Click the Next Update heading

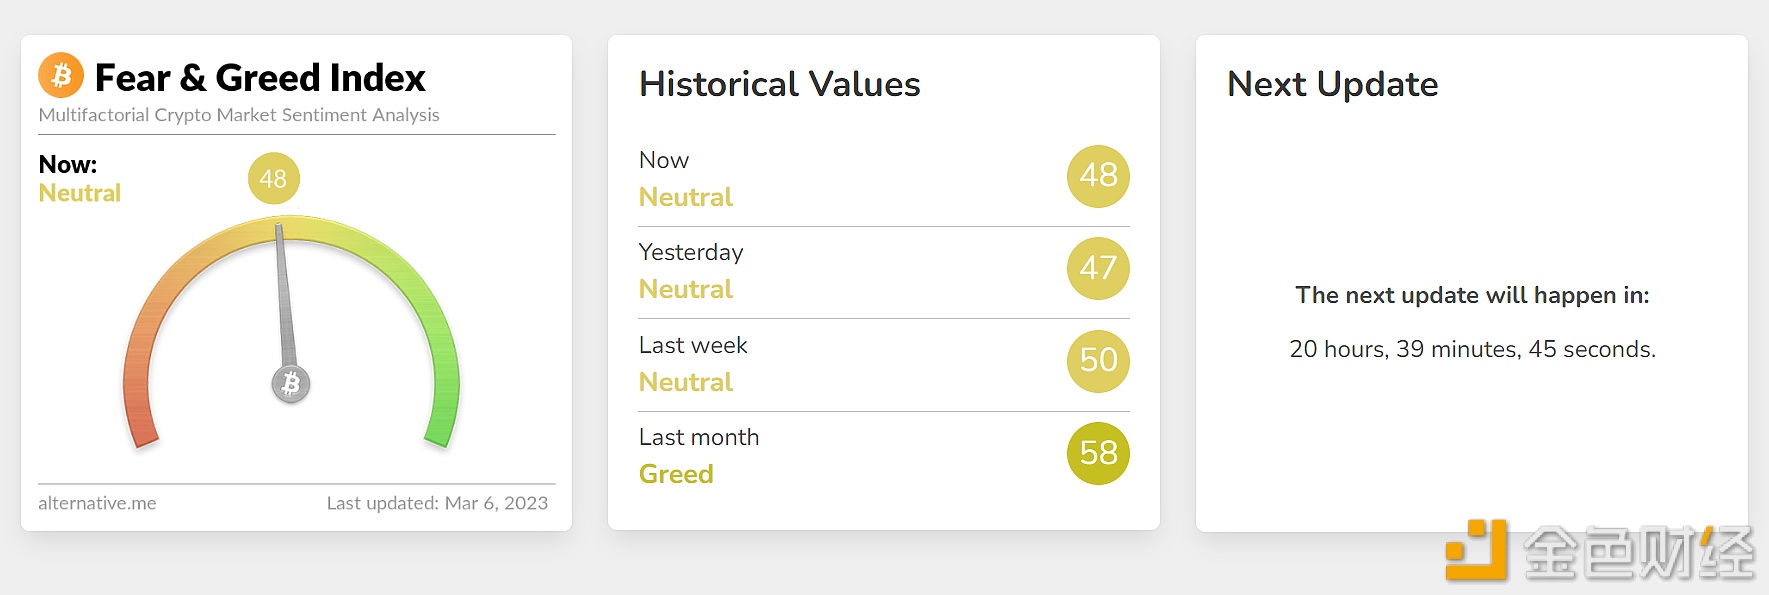pyautogui.click(x=1332, y=84)
